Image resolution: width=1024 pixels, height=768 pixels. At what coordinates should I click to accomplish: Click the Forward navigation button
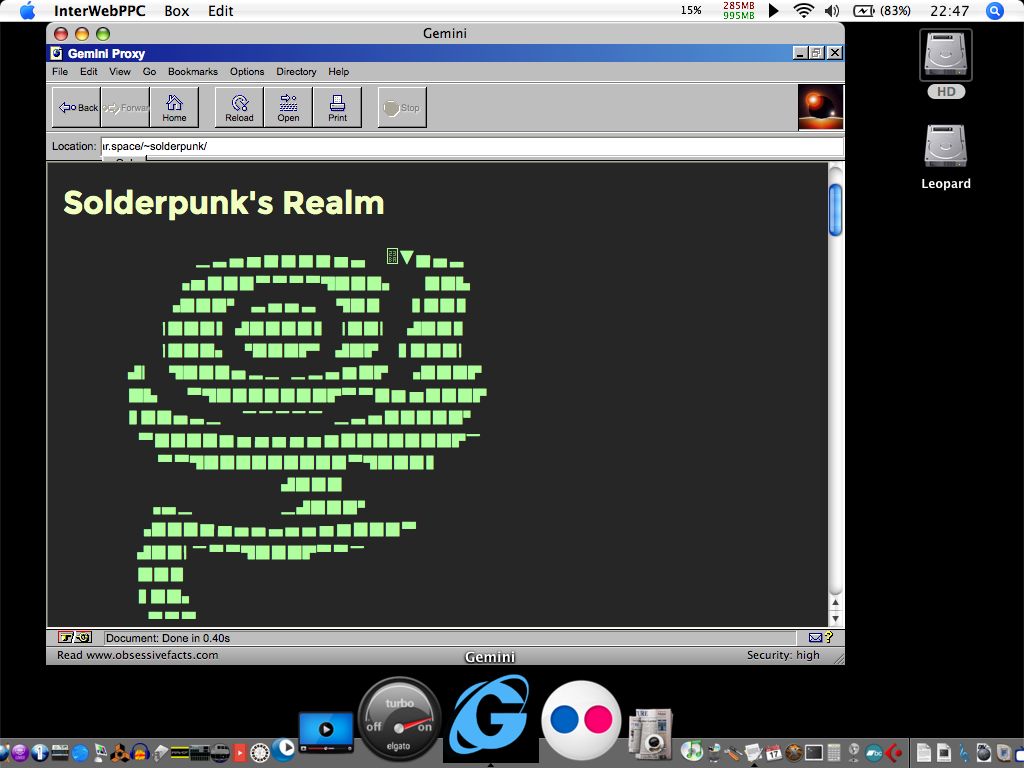coord(125,107)
